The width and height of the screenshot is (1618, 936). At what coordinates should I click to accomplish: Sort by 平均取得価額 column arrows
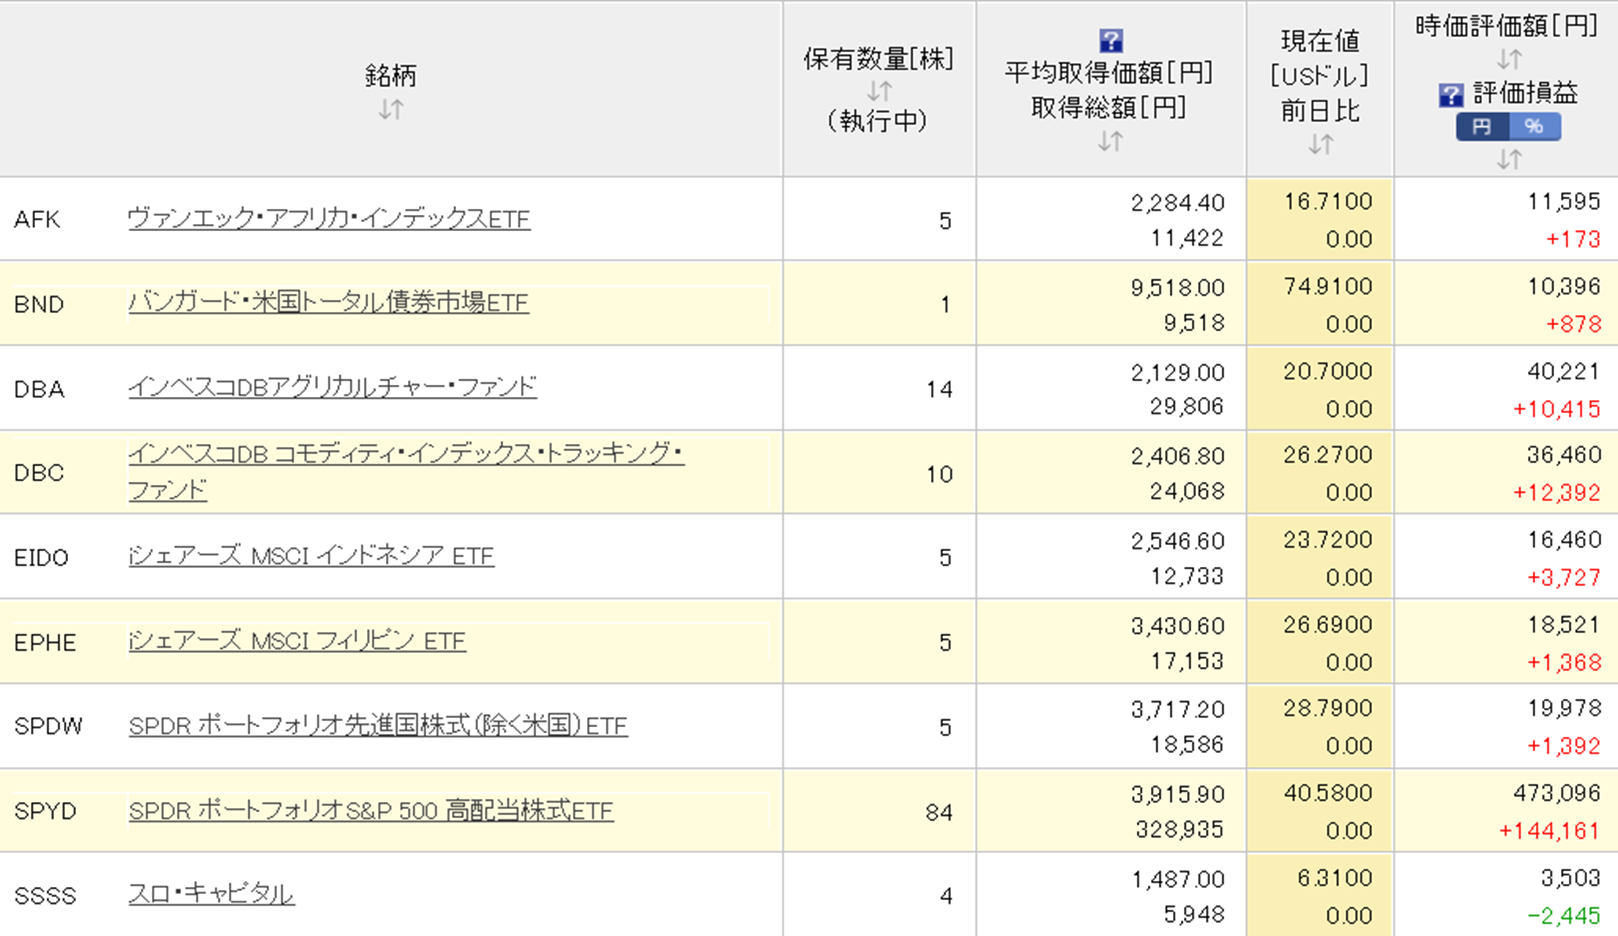pyautogui.click(x=1109, y=142)
